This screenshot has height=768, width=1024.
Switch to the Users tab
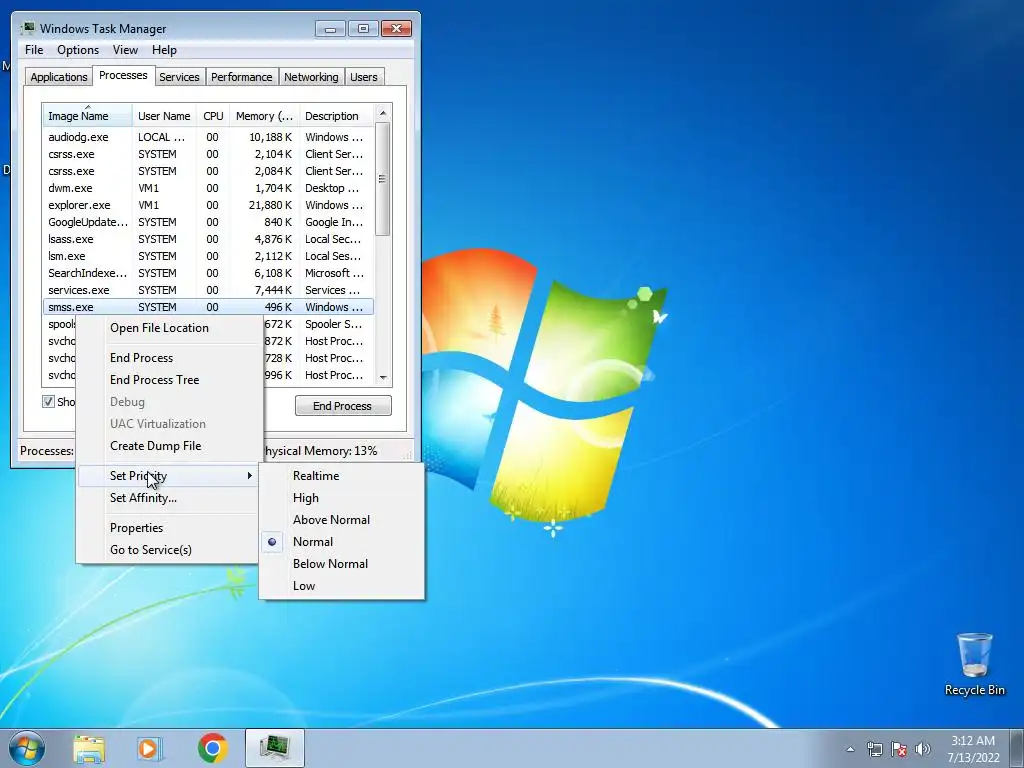click(364, 77)
